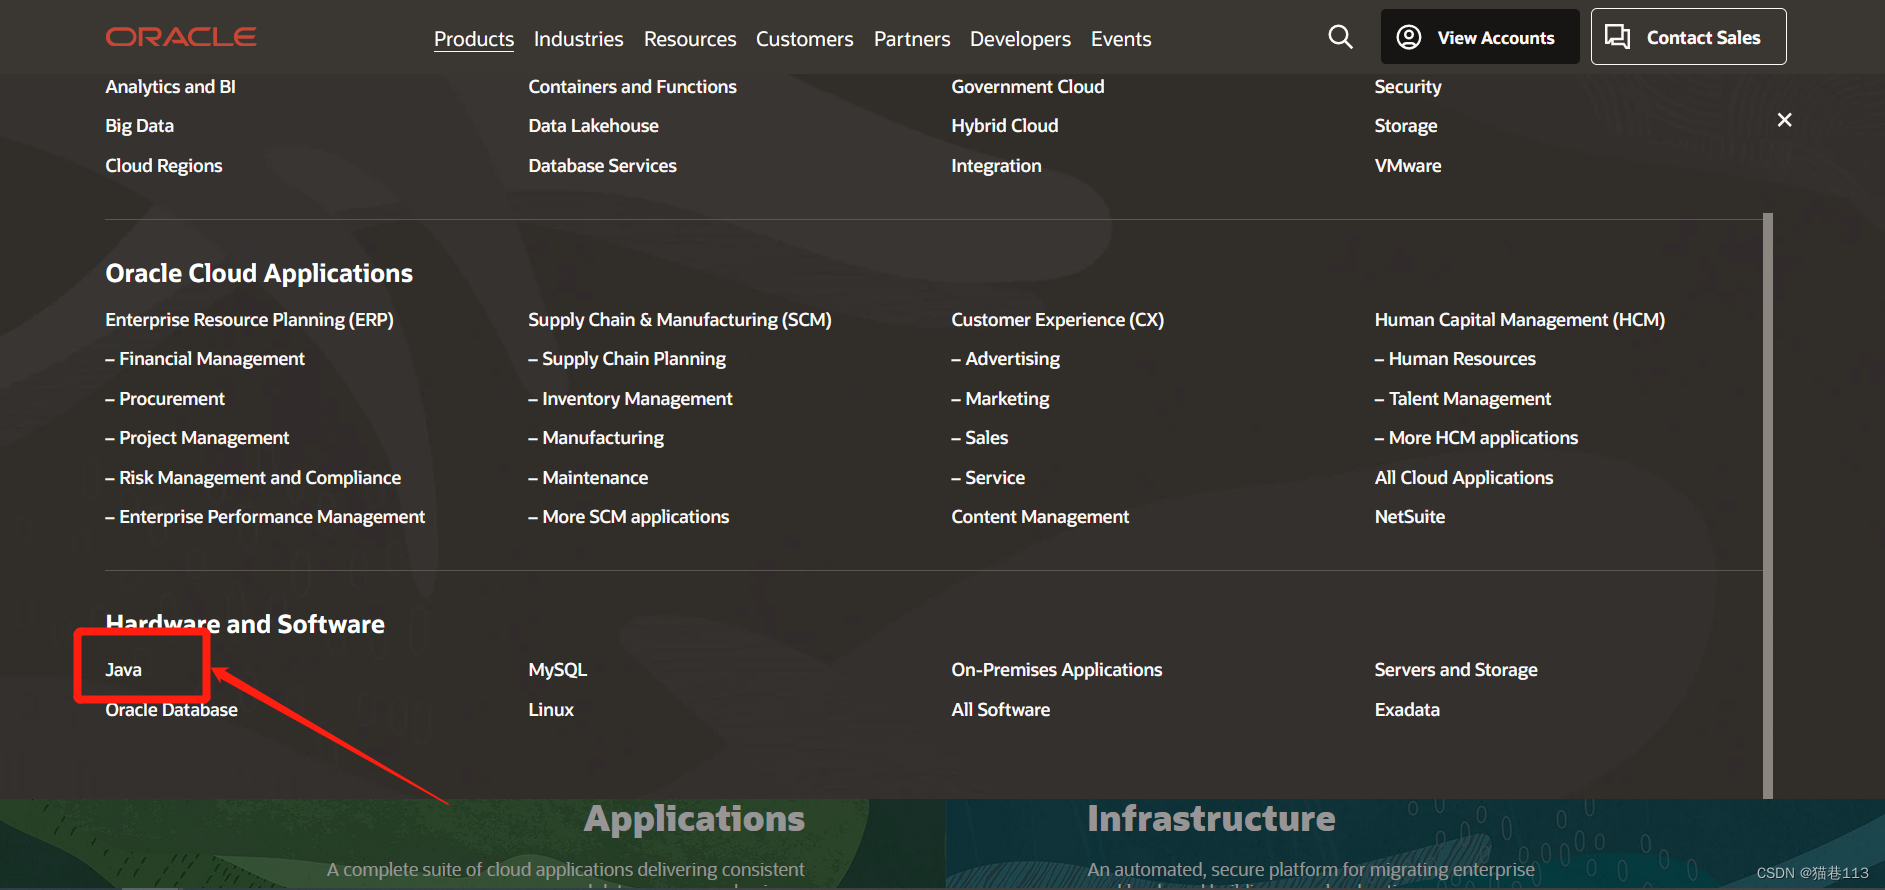Open More HCM applications
This screenshot has width=1885, height=890.
[x=1476, y=438]
